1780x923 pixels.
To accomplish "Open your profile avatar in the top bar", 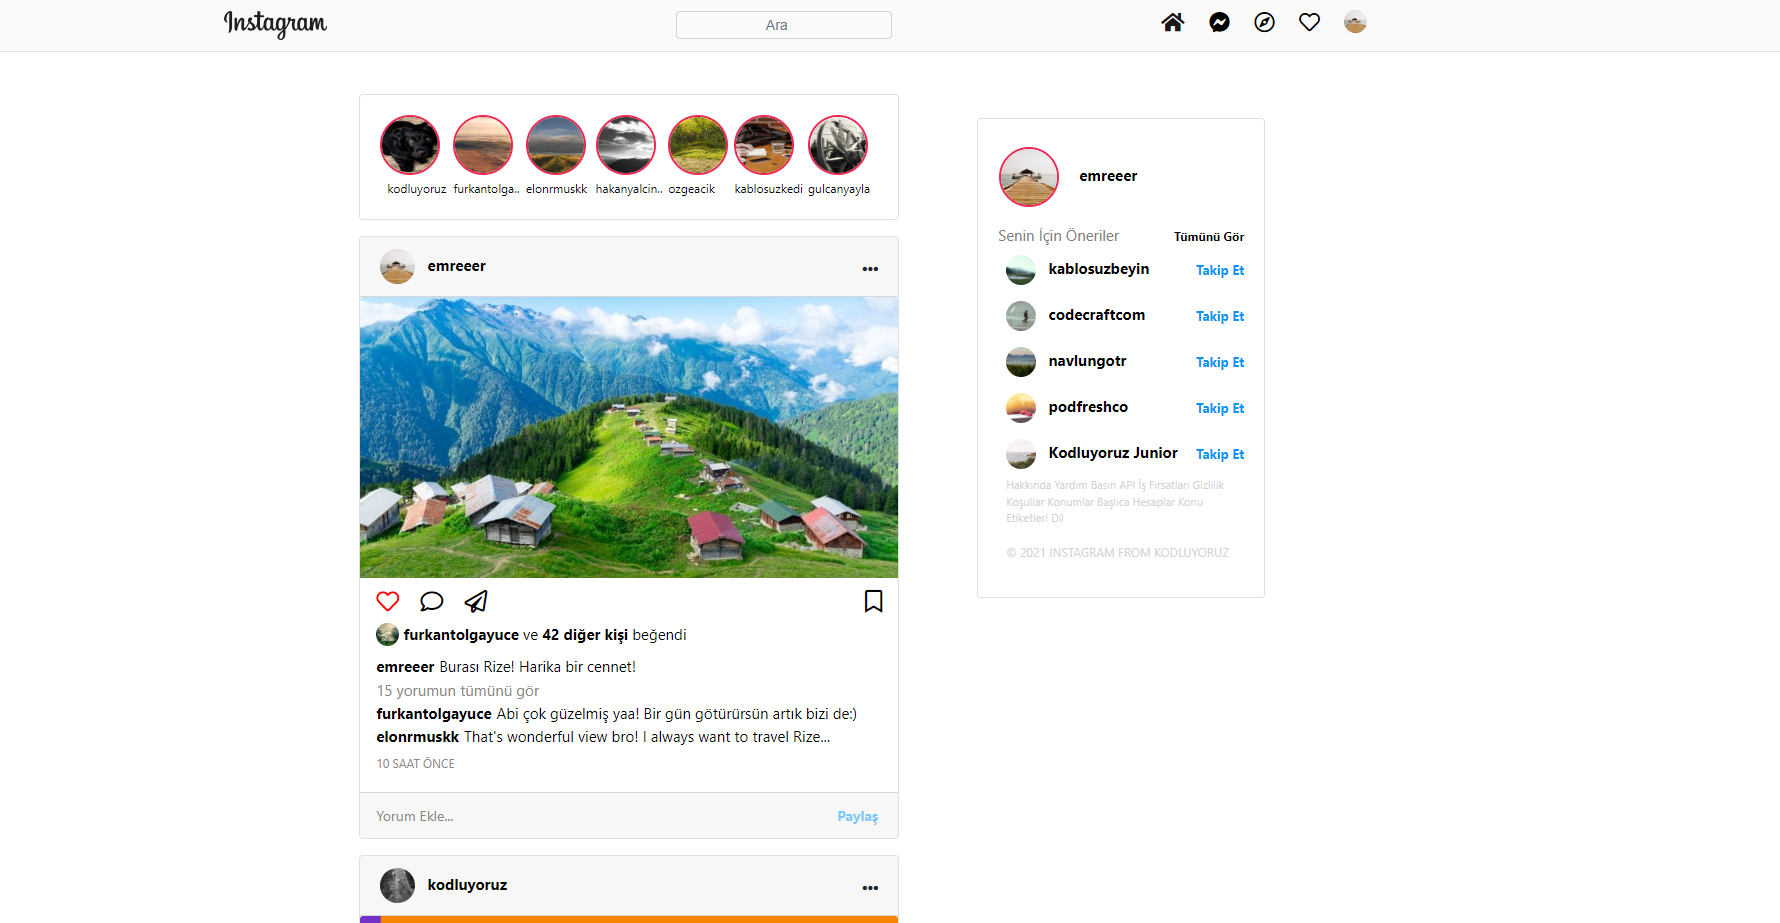I will (x=1355, y=21).
